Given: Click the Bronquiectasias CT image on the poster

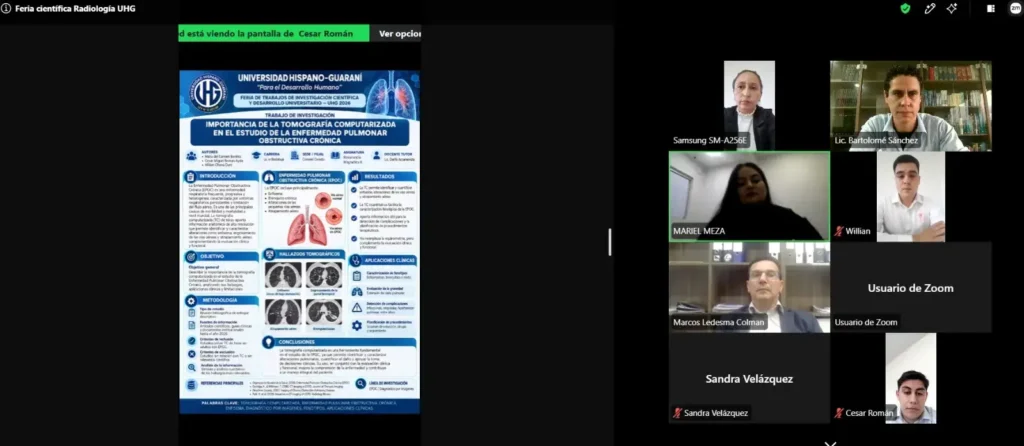Looking at the screenshot, I should 324,312.
